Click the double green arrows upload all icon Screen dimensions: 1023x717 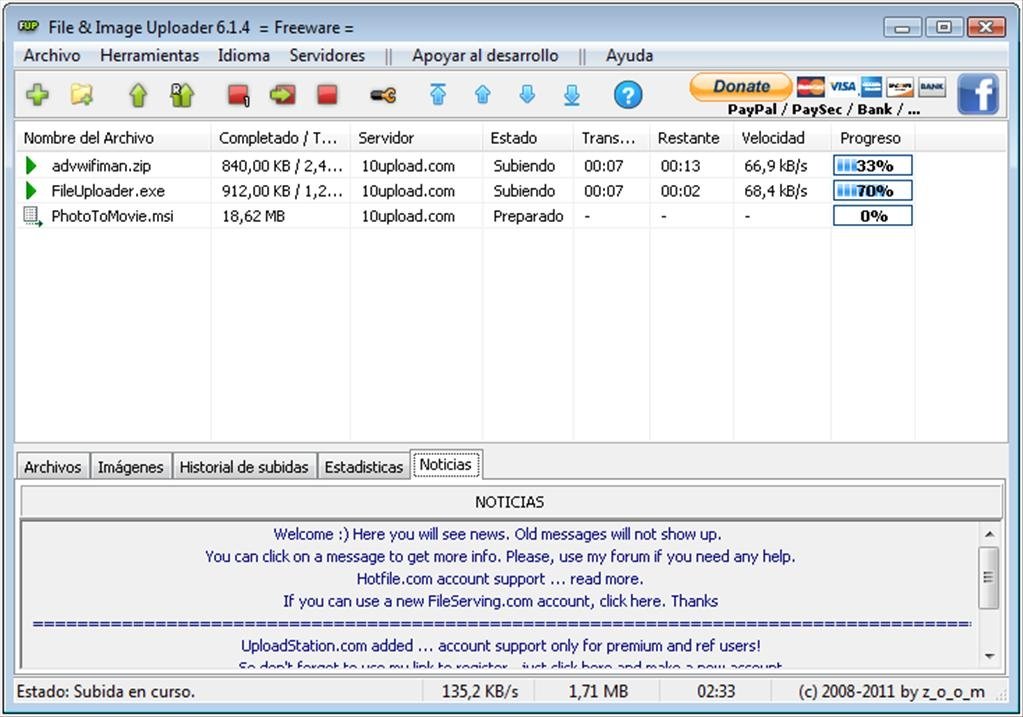182,95
